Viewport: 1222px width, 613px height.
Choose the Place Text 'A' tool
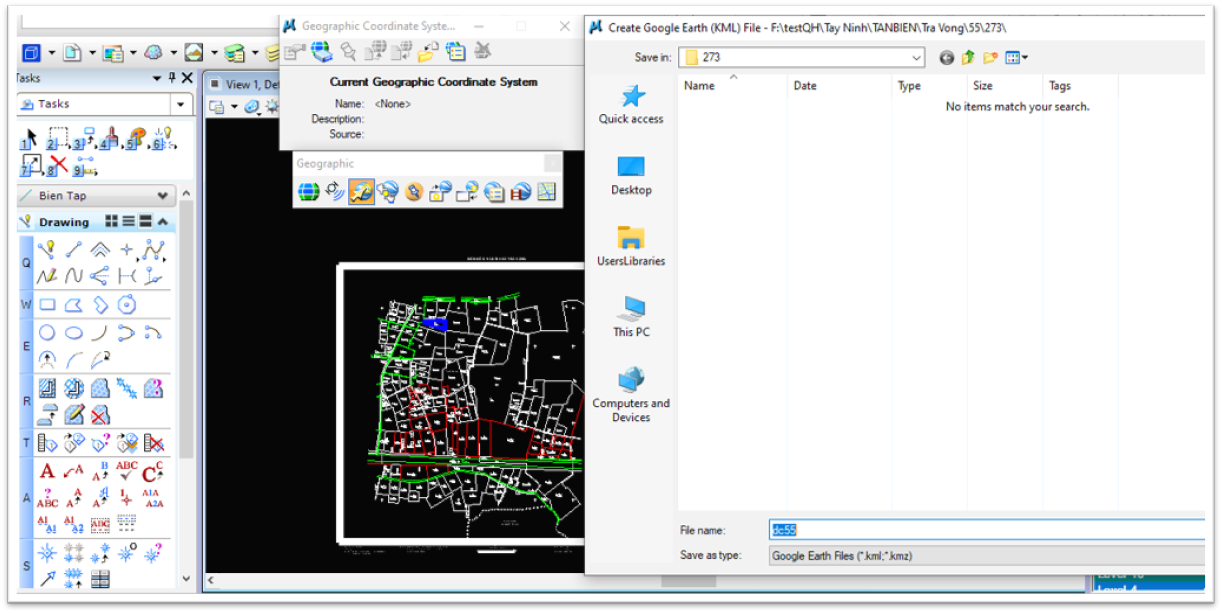[47, 472]
